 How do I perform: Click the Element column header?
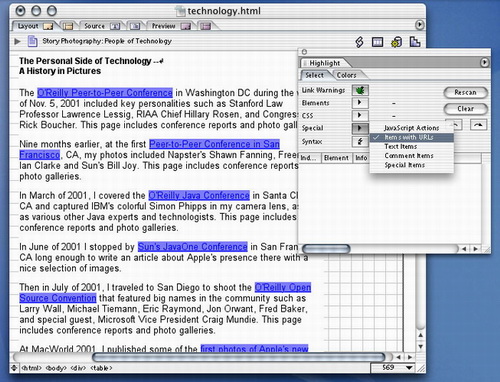[x=336, y=158]
